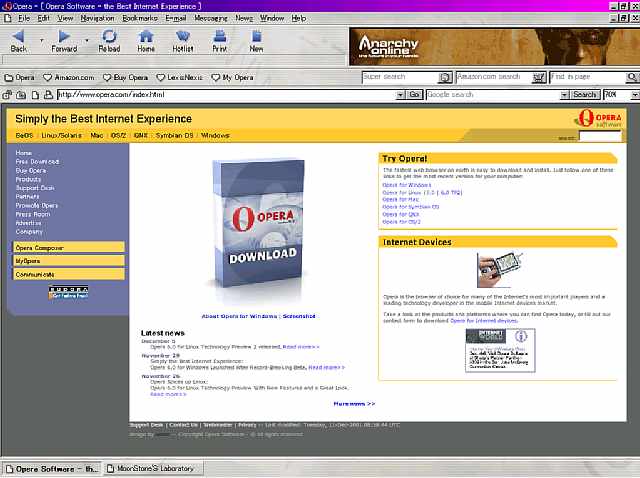Go to the Home page via toolbar

(x=146, y=41)
